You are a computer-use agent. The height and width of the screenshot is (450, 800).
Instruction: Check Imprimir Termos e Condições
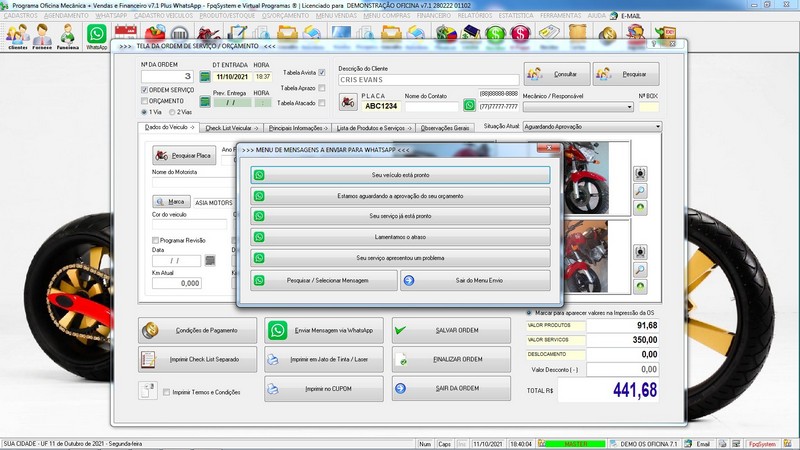[167, 392]
